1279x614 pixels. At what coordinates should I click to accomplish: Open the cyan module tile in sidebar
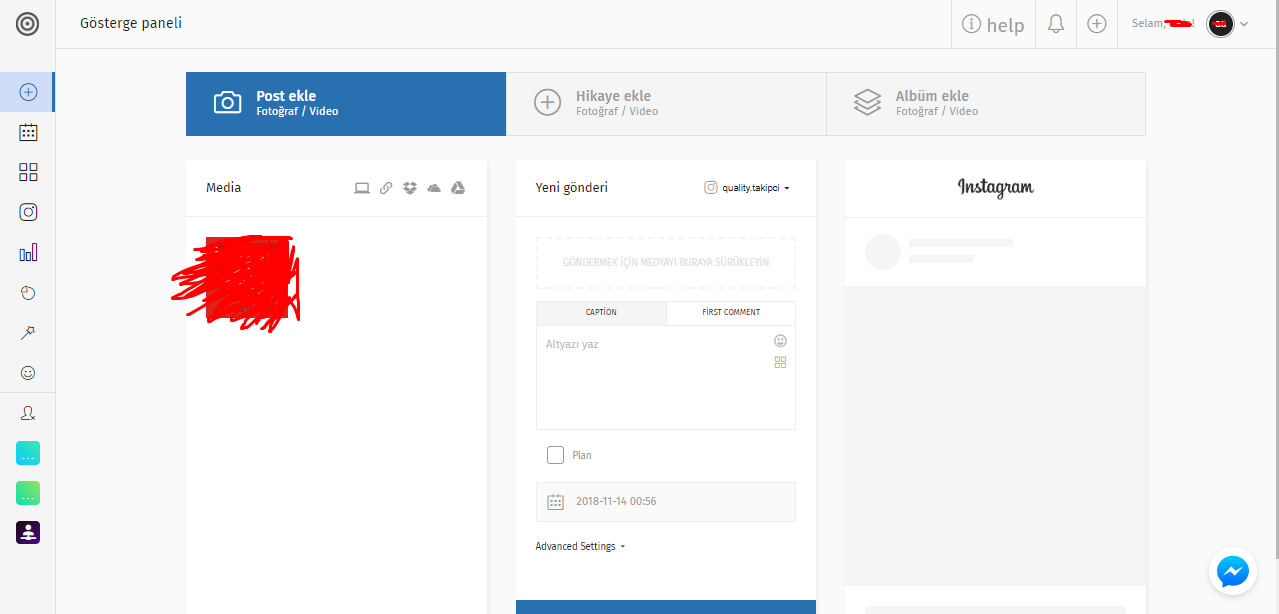click(28, 453)
